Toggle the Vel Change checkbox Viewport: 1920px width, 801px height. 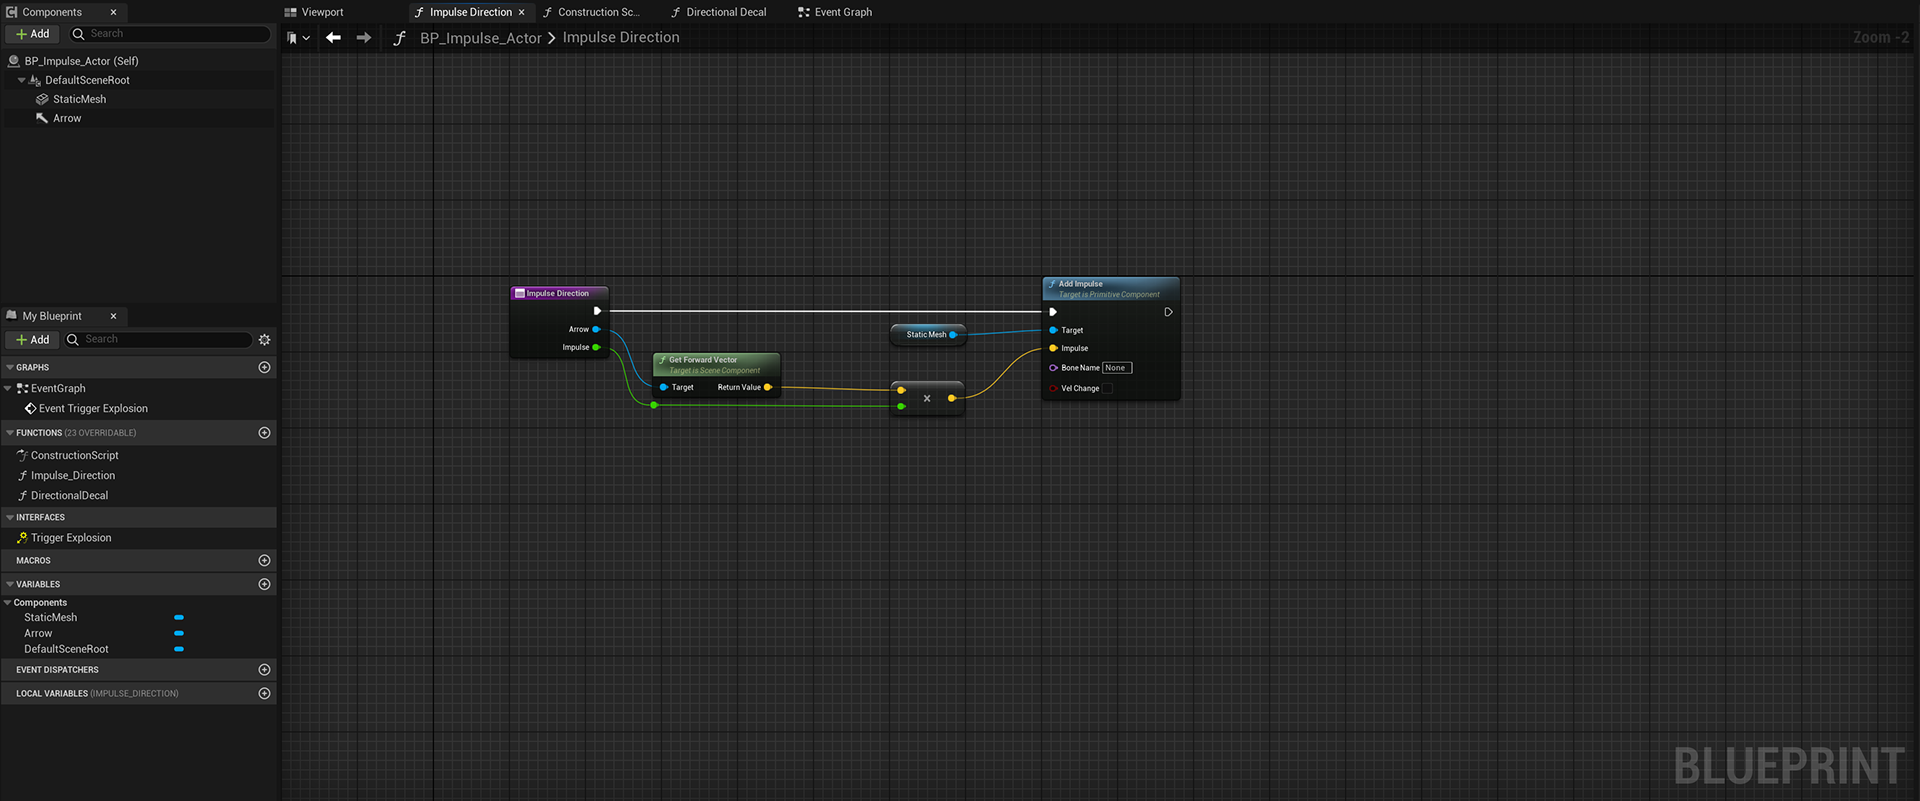pyautogui.click(x=1107, y=388)
